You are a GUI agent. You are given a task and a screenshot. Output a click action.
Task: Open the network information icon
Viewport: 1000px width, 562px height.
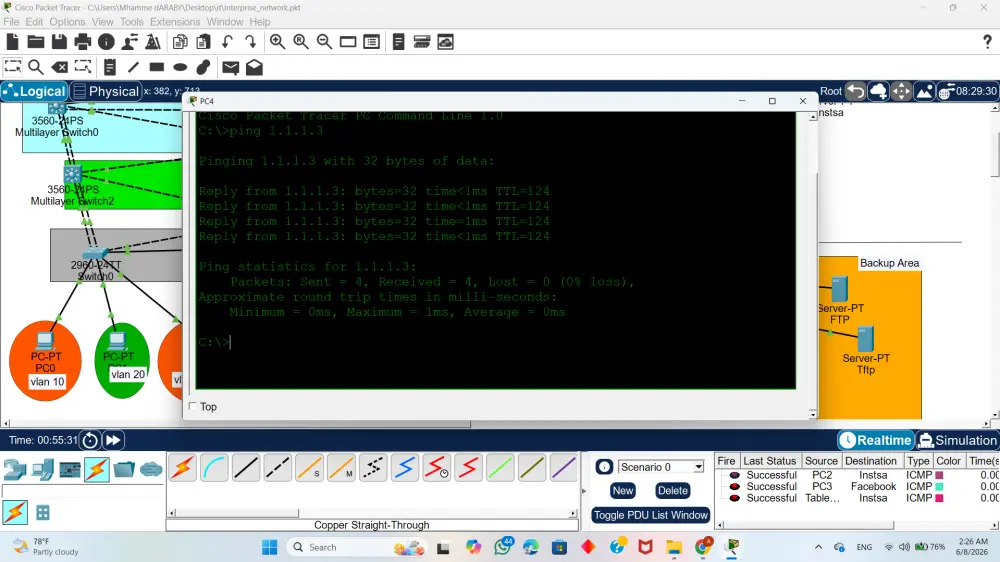coord(107,42)
